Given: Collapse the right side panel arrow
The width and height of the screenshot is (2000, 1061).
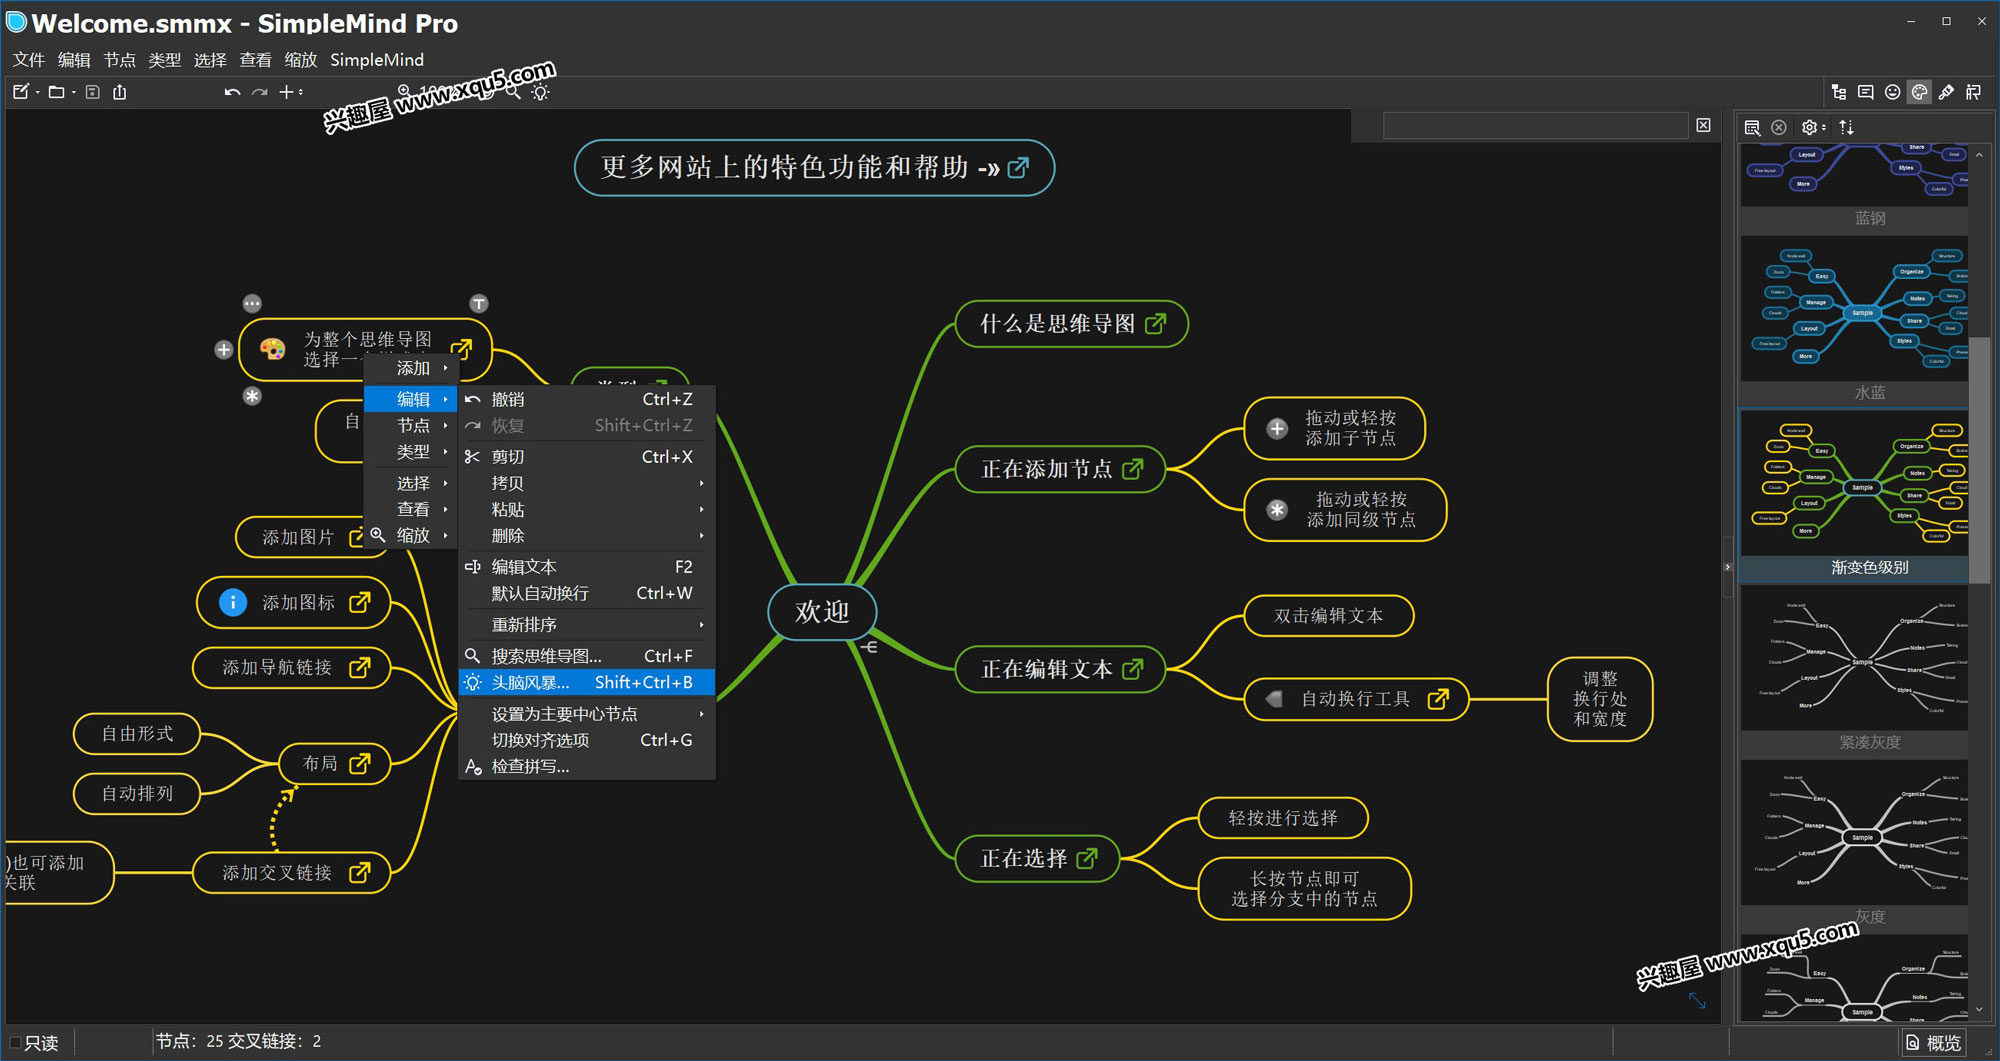Looking at the screenshot, I should 1727,567.
